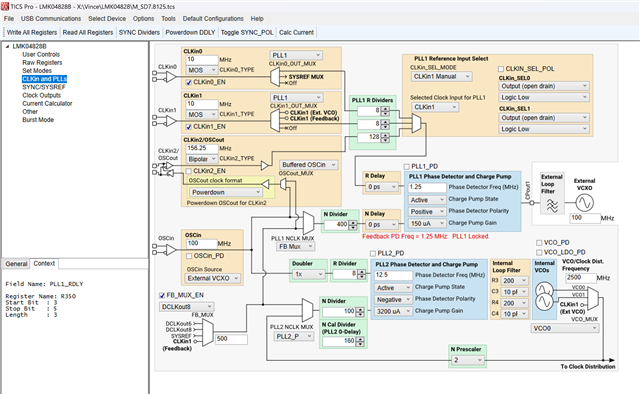Click Calc Current button
The image size is (640, 394).
pyautogui.click(x=296, y=33)
